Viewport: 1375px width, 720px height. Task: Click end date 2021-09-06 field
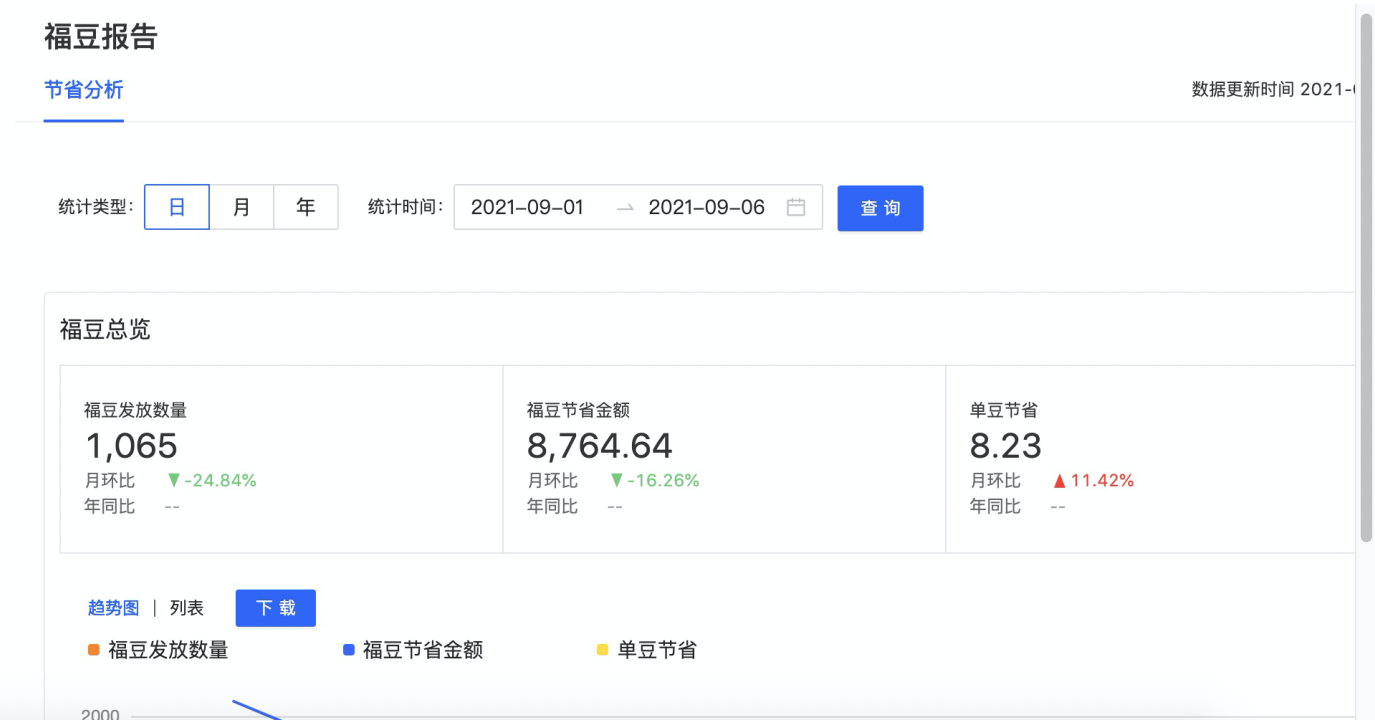[x=706, y=208]
